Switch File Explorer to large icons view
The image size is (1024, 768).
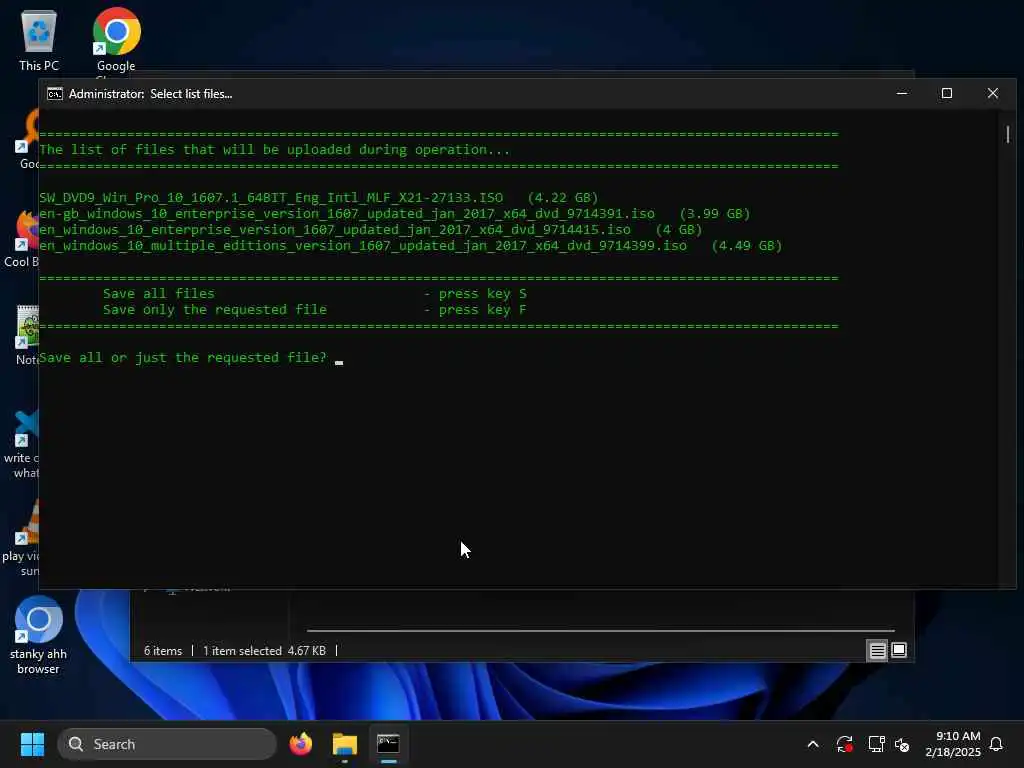(899, 650)
